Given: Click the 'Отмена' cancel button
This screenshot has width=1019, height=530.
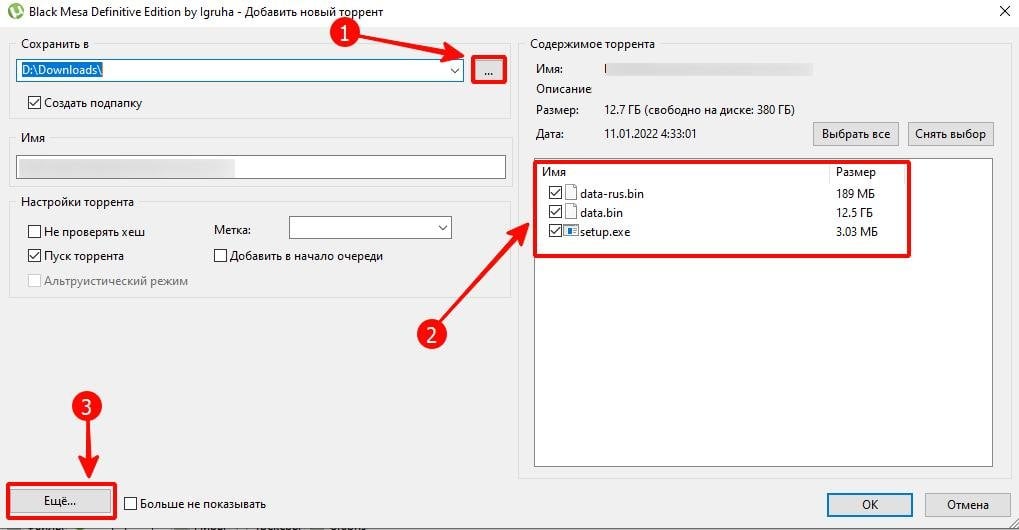Looking at the screenshot, I should pyautogui.click(x=968, y=505).
